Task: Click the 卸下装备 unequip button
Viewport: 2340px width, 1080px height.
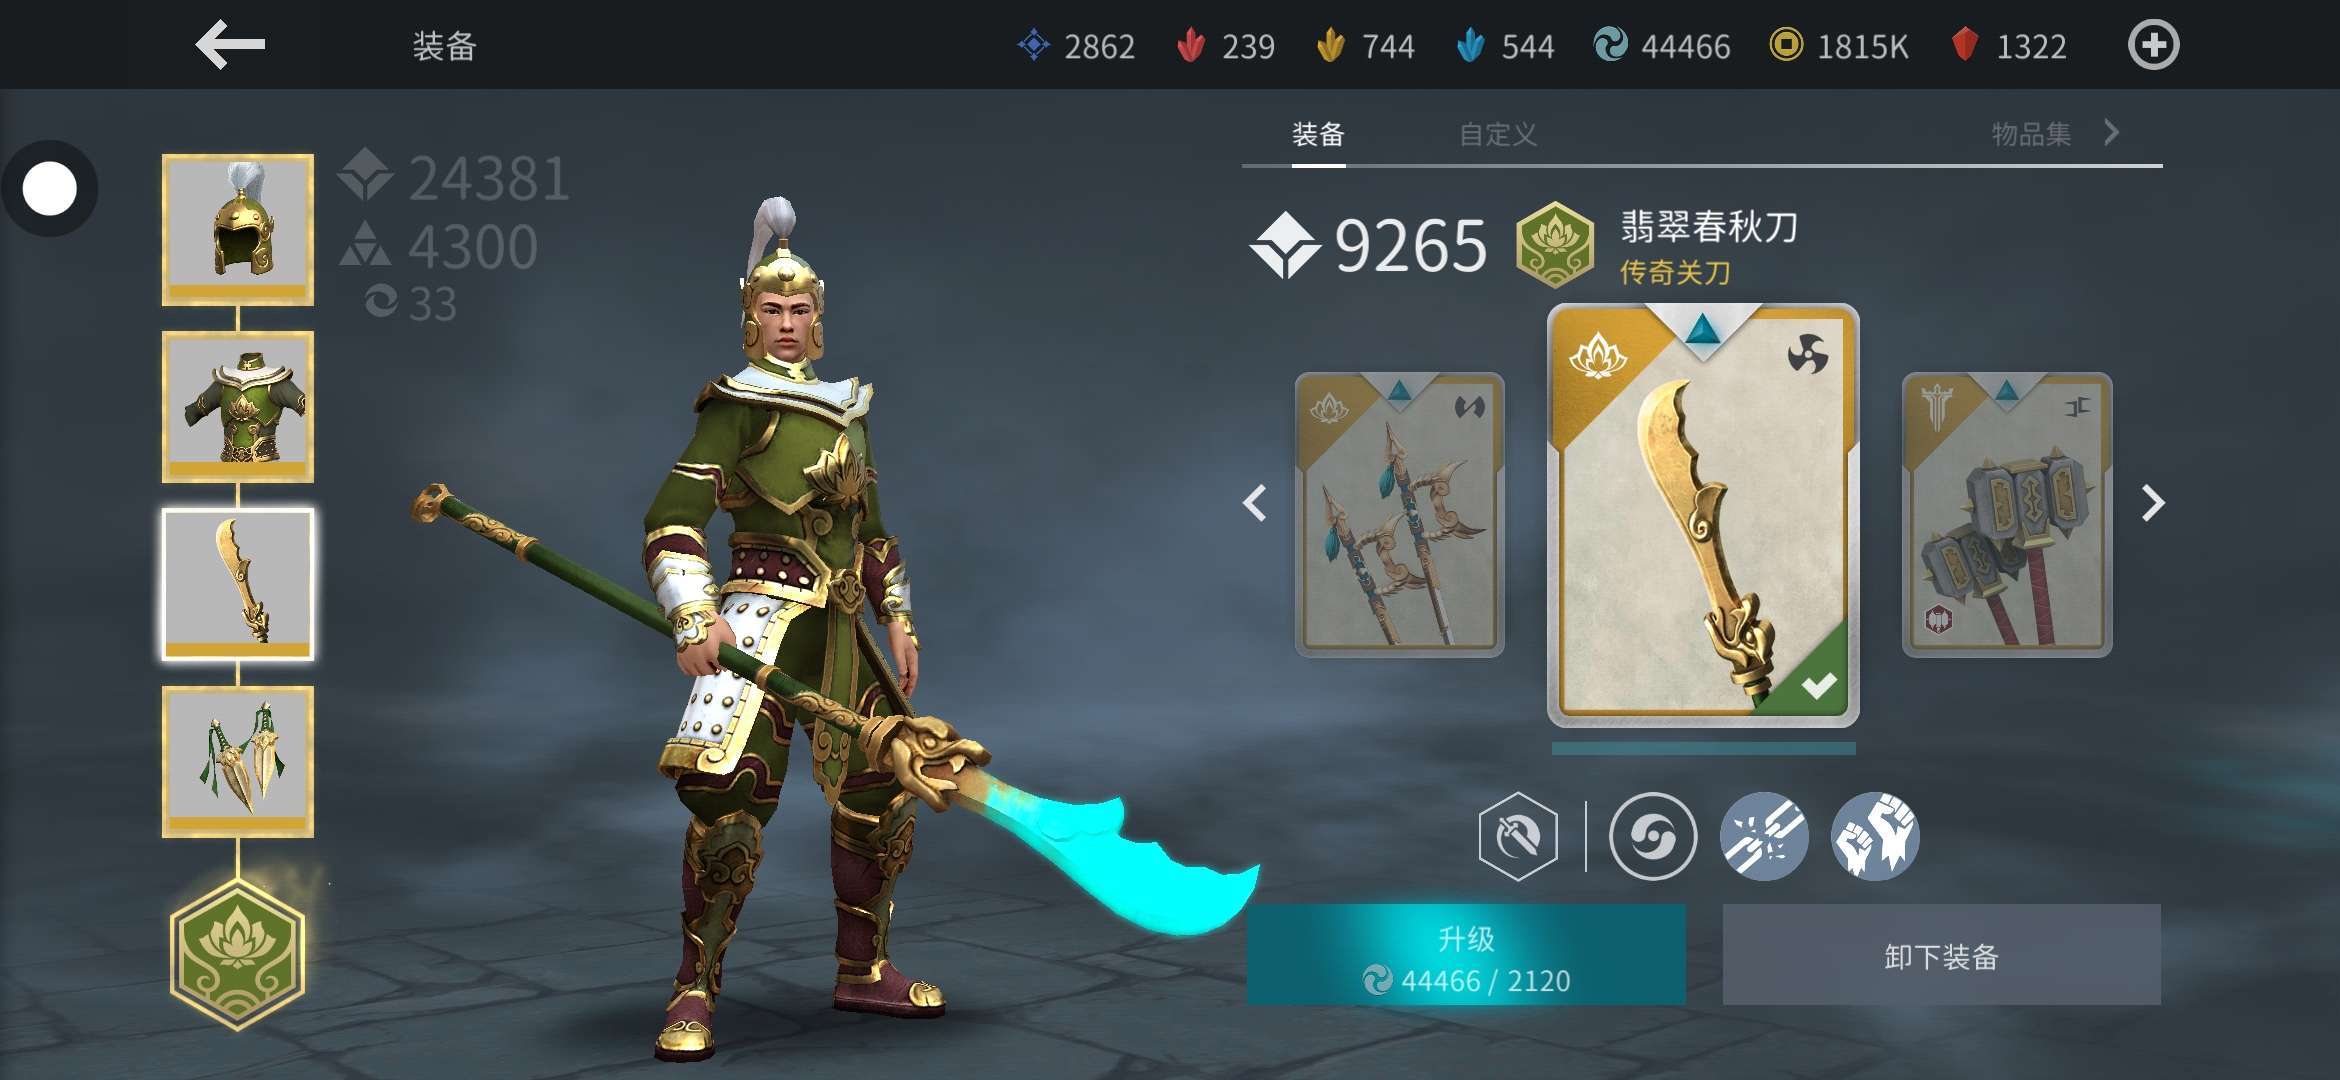Action: point(1941,955)
